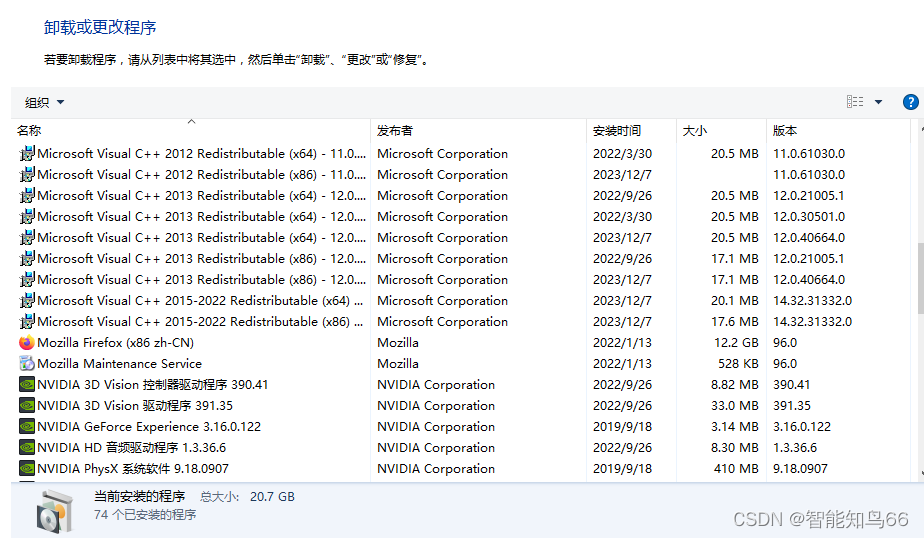Click the scrollbar down arrow
Viewport: 924px width, 538px height.
coord(921,473)
